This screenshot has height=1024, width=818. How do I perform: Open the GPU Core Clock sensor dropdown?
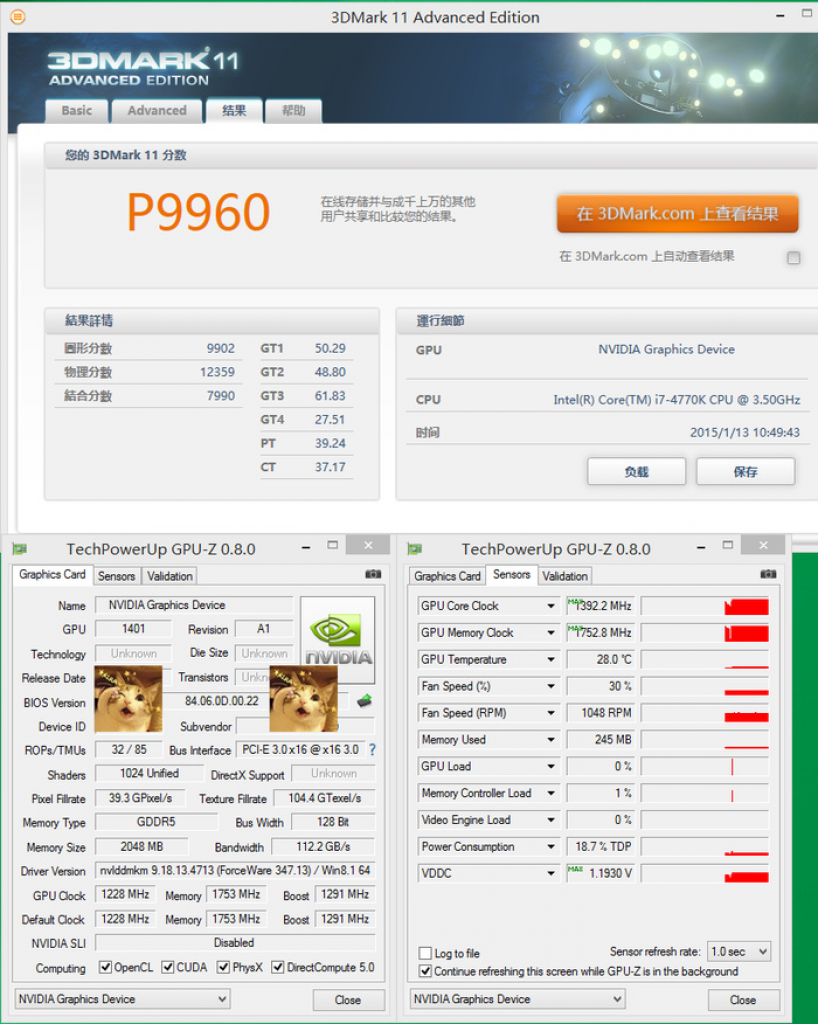pyautogui.click(x=551, y=606)
